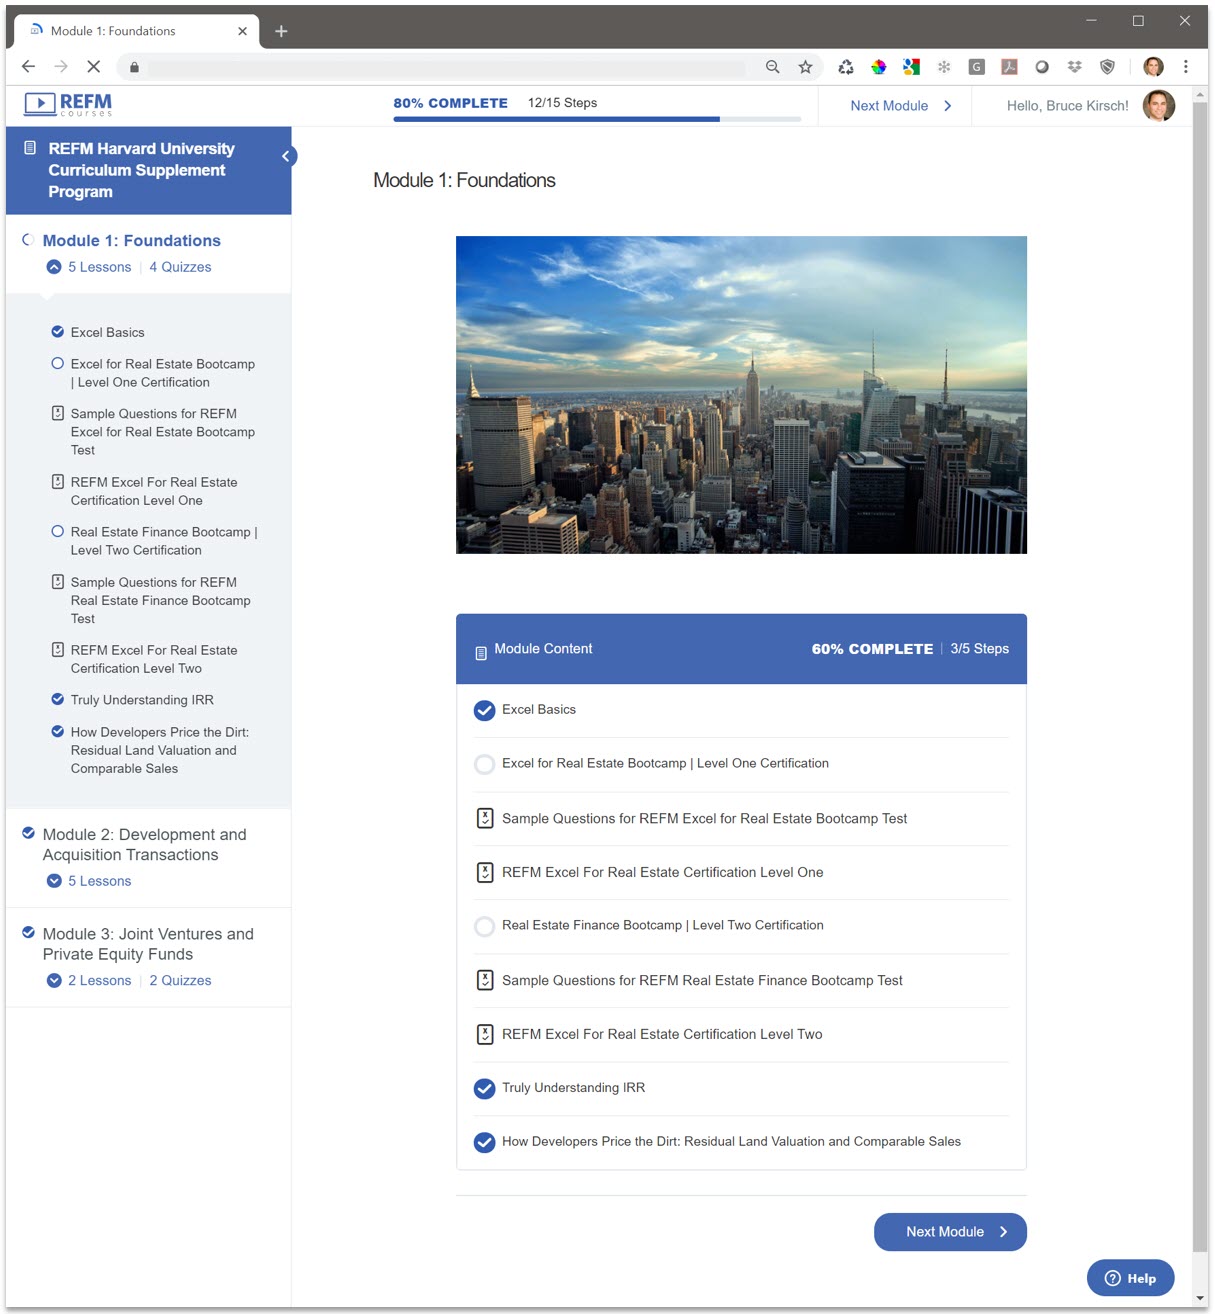Click the cityscape skyline image
Screen dimensions: 1215x1314
[x=741, y=394]
